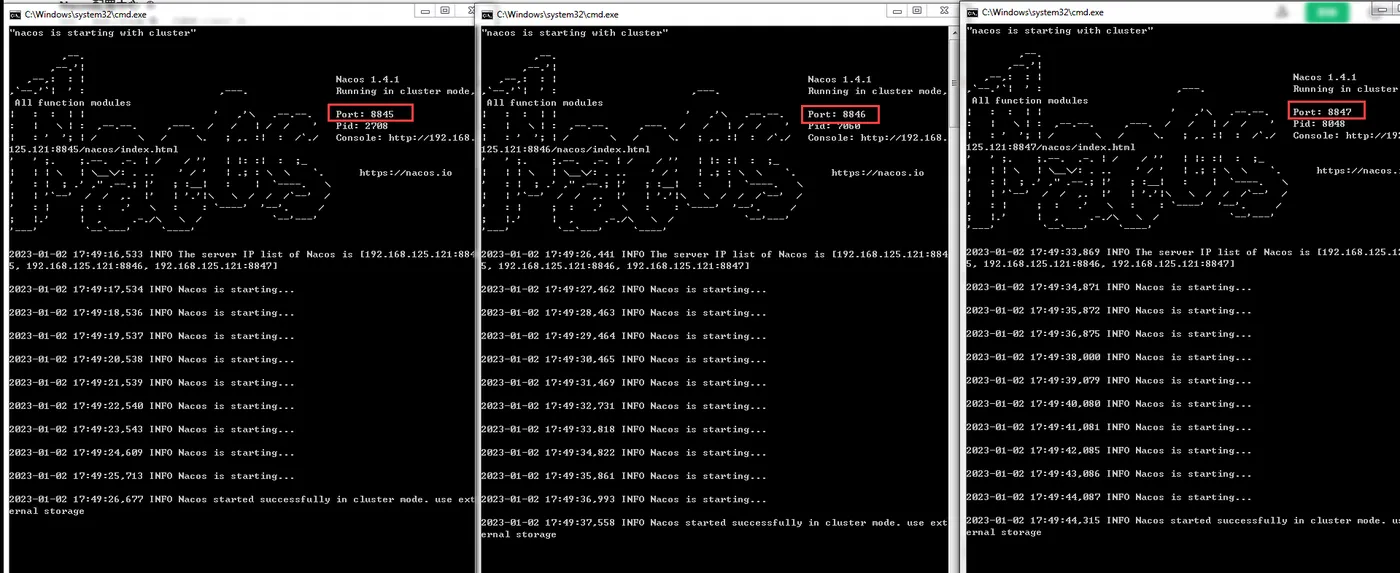Click the log line at 17:49:20,538
The width and height of the screenshot is (1400, 573).
[151, 359]
